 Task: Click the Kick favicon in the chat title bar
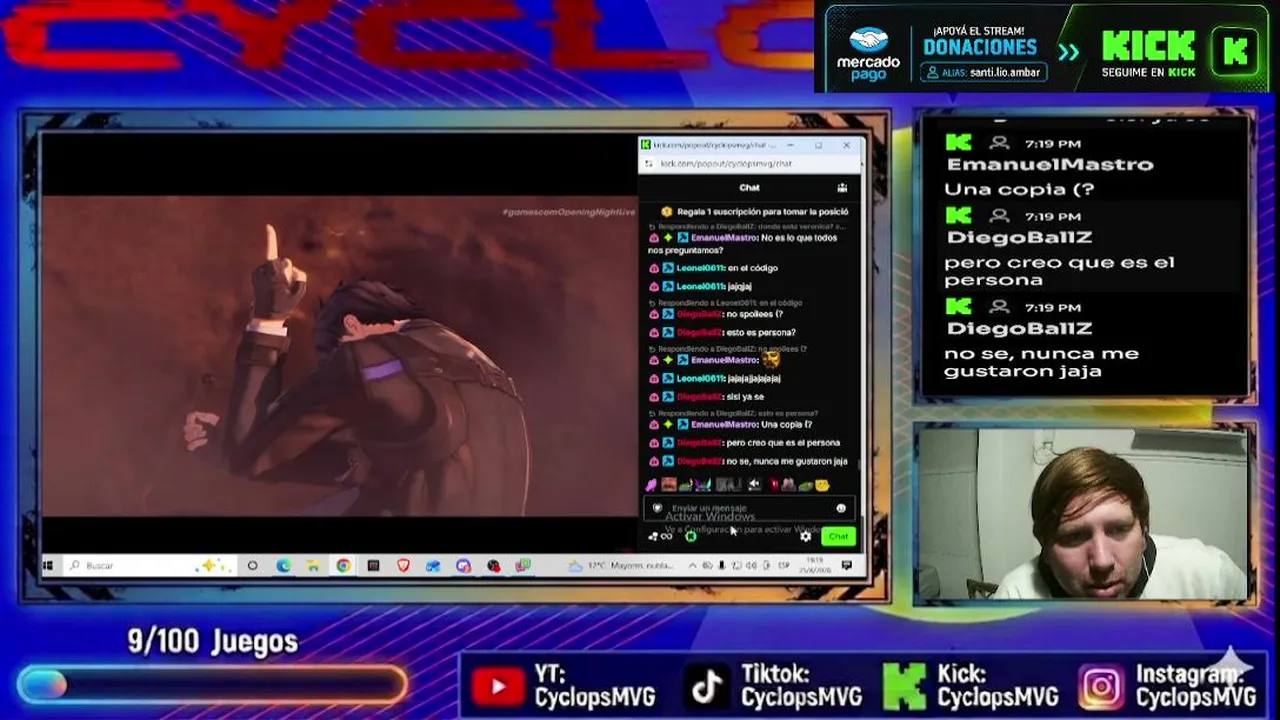click(646, 145)
